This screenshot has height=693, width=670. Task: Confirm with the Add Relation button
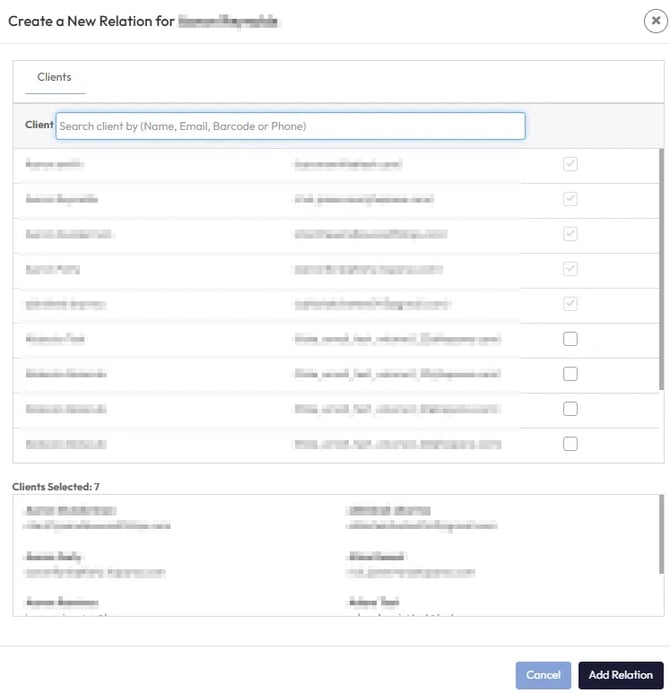[620, 675]
